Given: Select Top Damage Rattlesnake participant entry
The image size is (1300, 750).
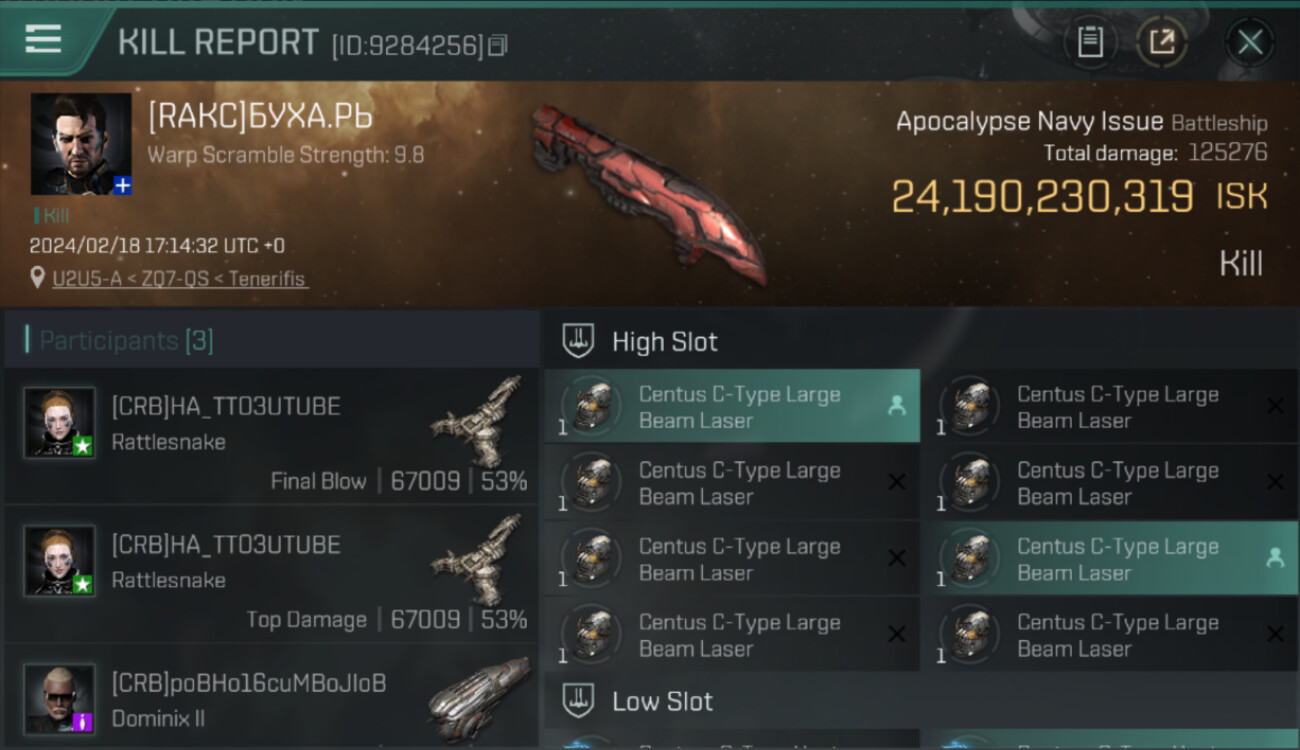Looking at the screenshot, I should pos(271,574).
